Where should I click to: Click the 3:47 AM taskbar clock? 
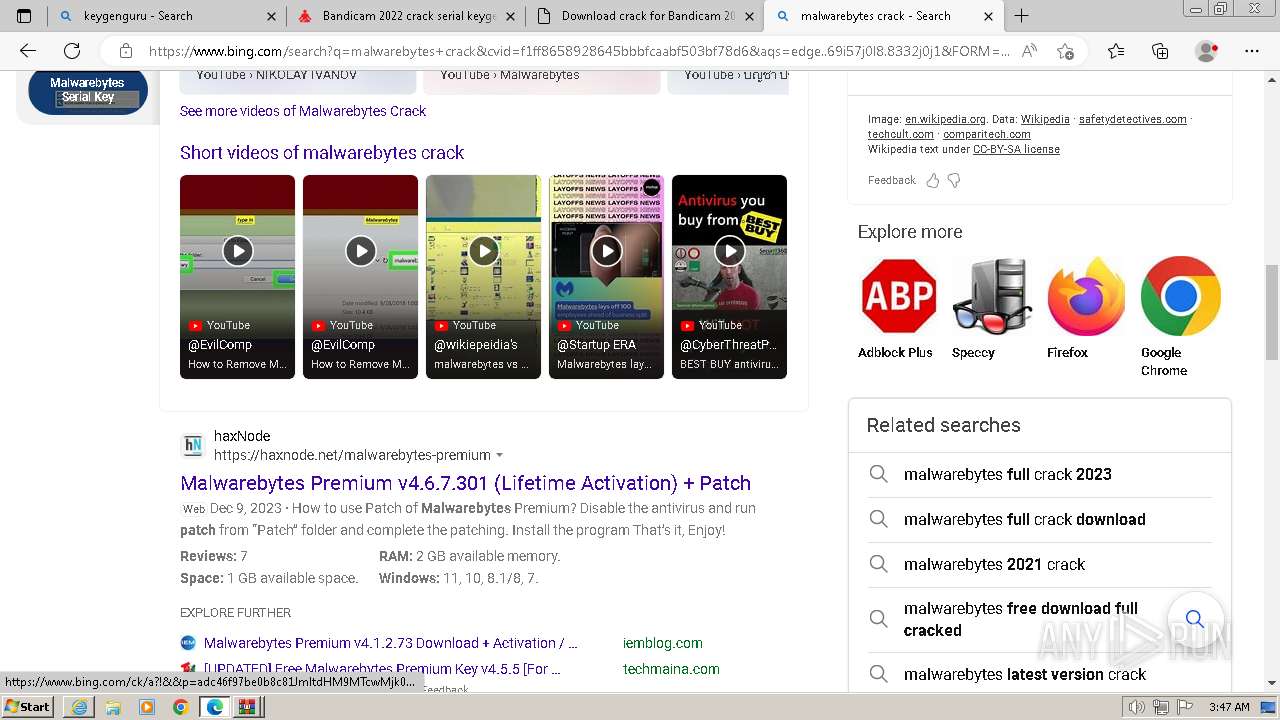(x=1229, y=707)
